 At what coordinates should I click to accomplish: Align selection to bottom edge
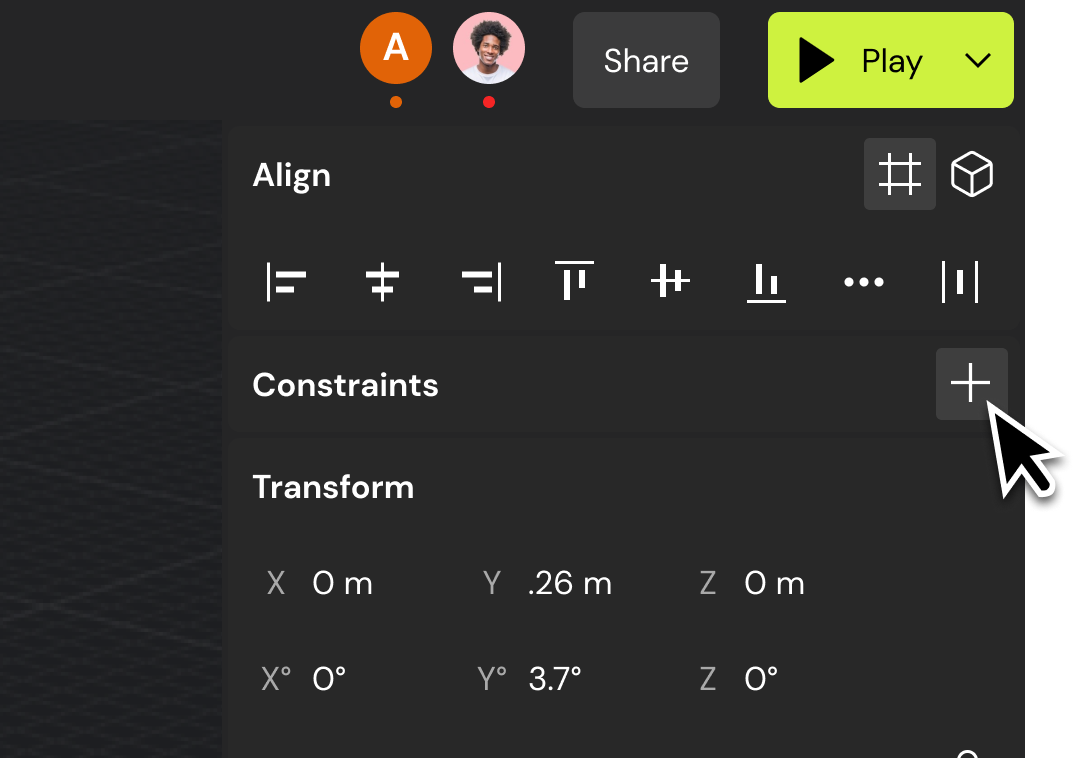[766, 282]
